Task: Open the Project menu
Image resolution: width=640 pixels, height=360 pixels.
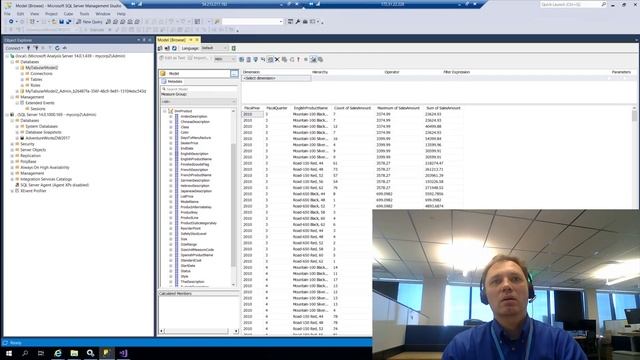Action: (x=51, y=14)
